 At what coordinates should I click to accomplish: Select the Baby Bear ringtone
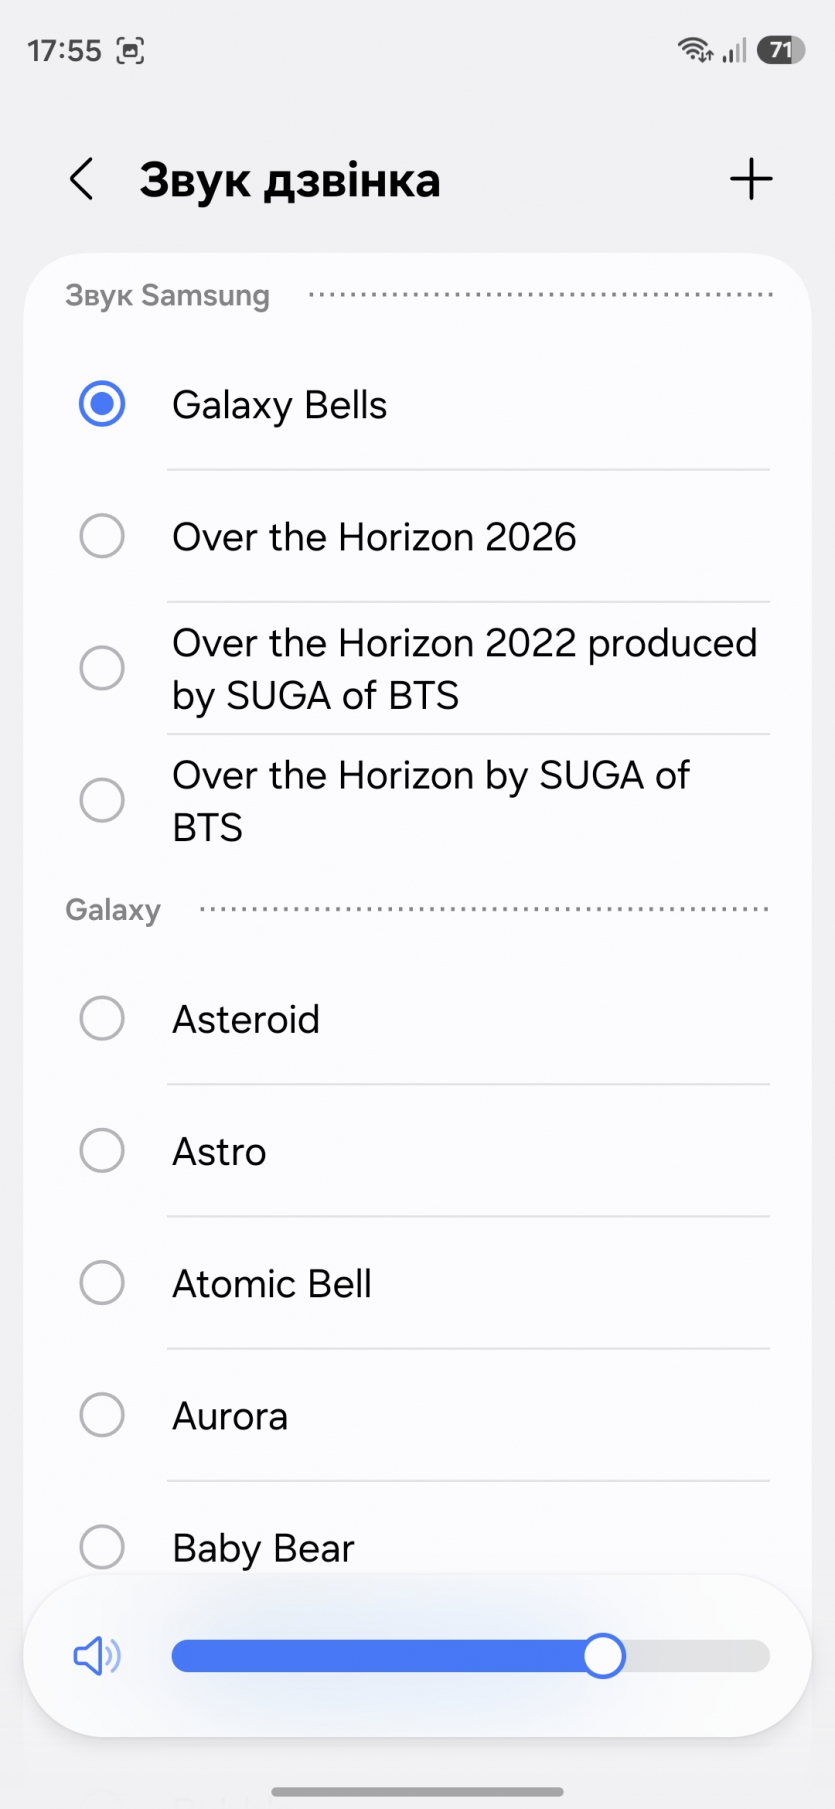pyautogui.click(x=102, y=1546)
